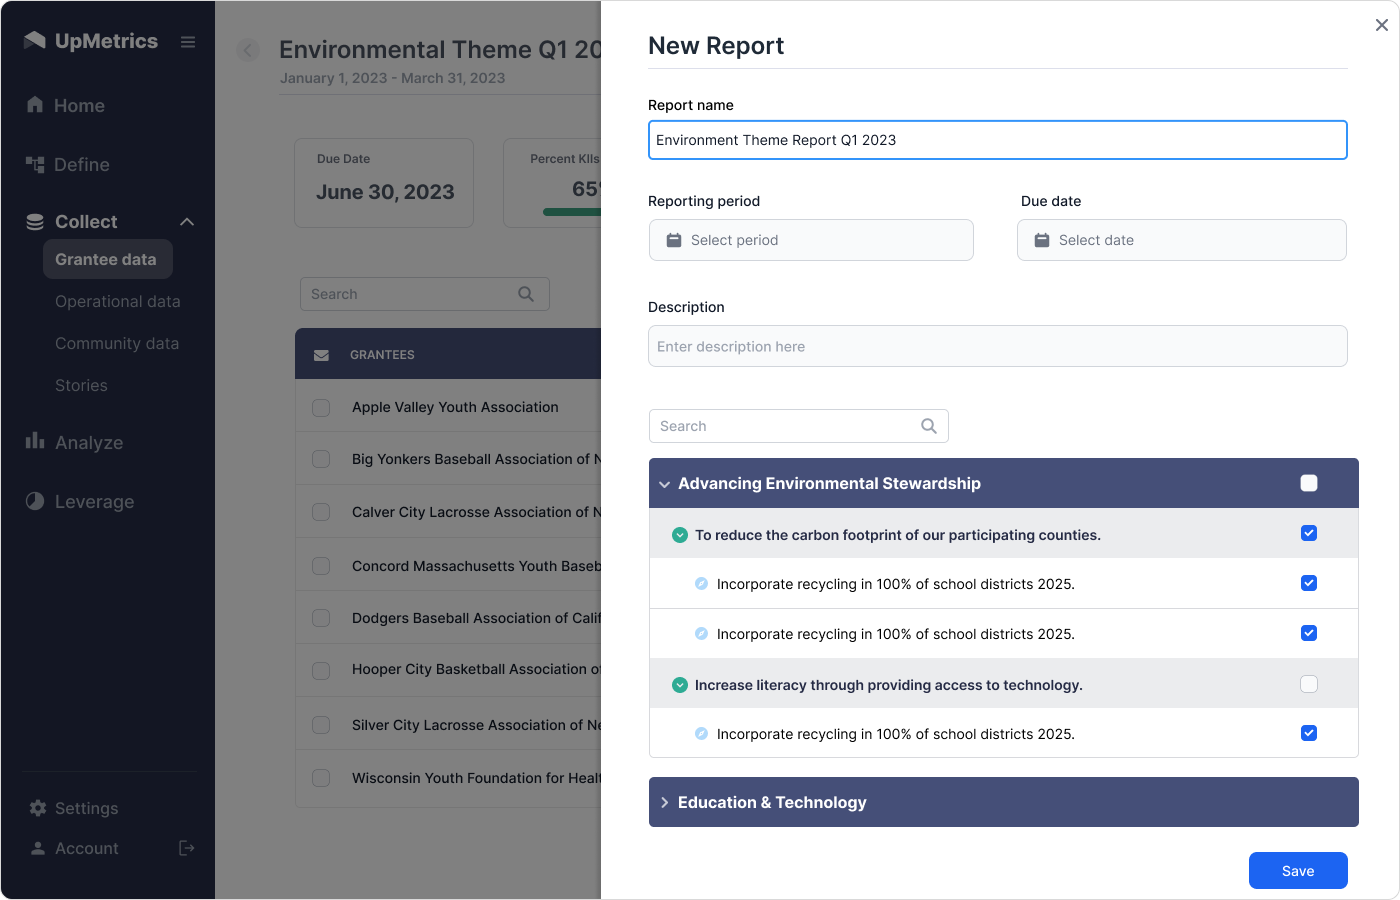Expand the Education & Technology section
1400x900 pixels.
click(x=665, y=803)
